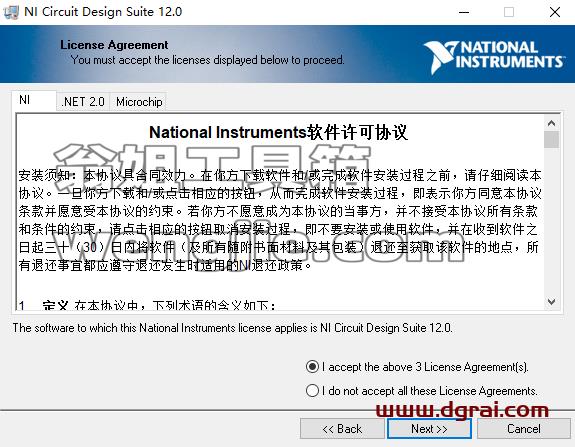
Task: Click the license scrollbar thumb
Action: [x=551, y=140]
